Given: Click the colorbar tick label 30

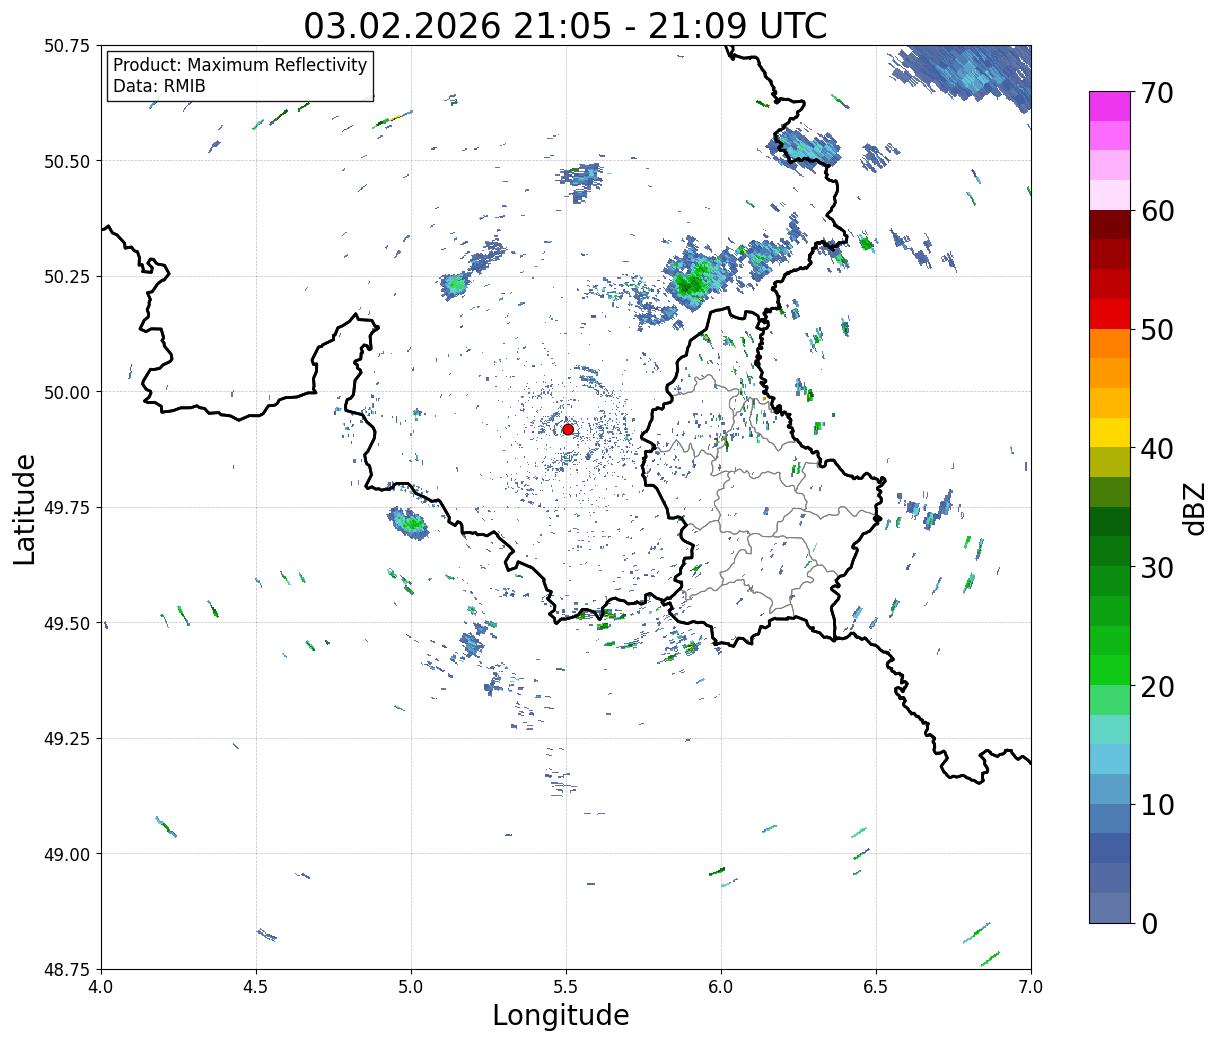Looking at the screenshot, I should [1157, 567].
